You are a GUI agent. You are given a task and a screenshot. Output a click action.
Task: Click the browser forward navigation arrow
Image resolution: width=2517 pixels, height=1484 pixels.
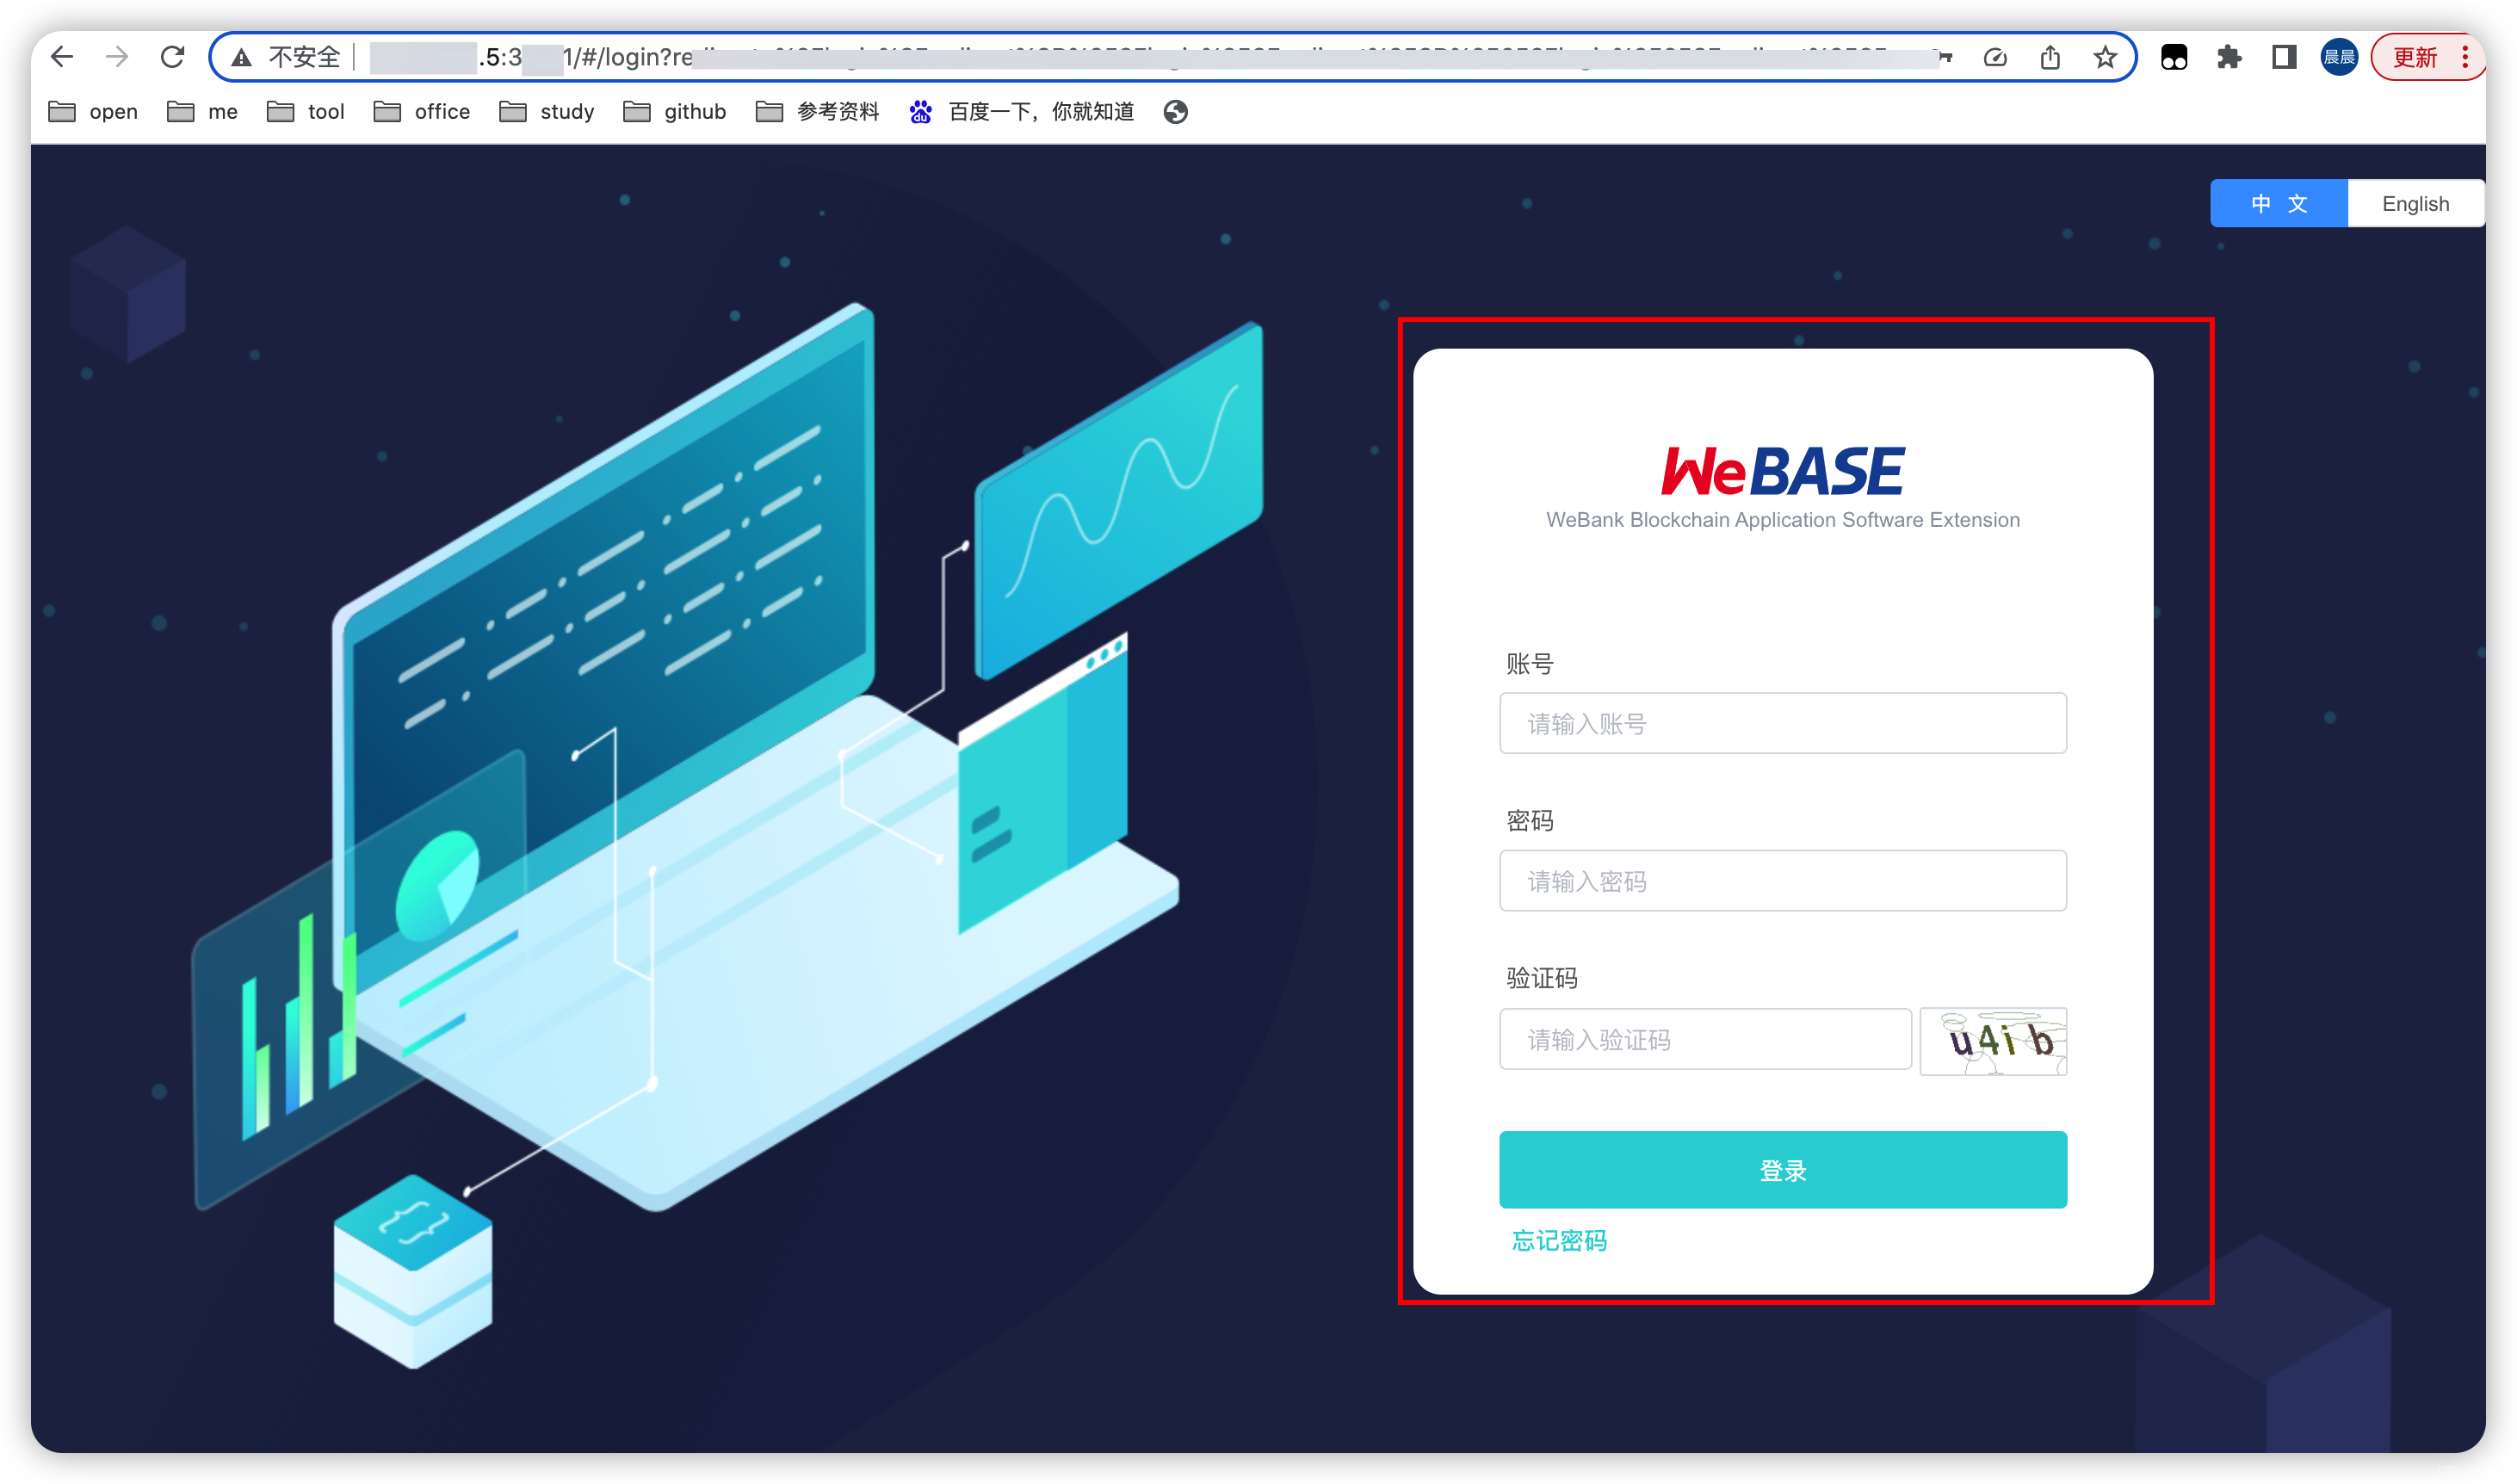coord(118,55)
